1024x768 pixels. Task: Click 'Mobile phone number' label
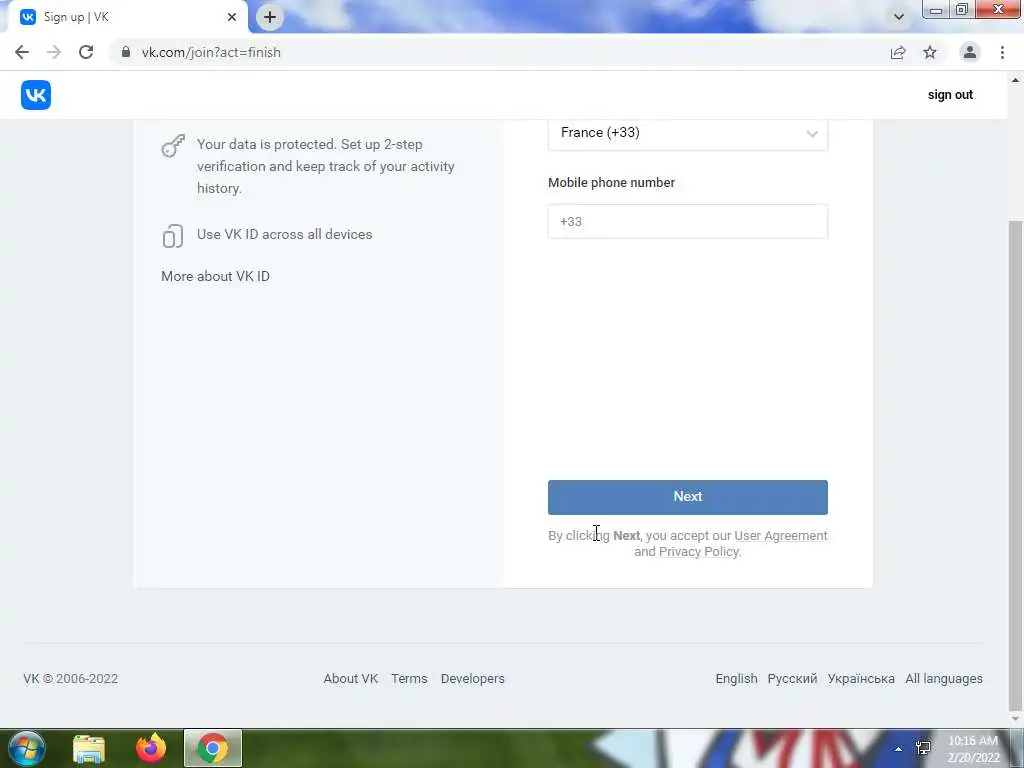(x=611, y=183)
